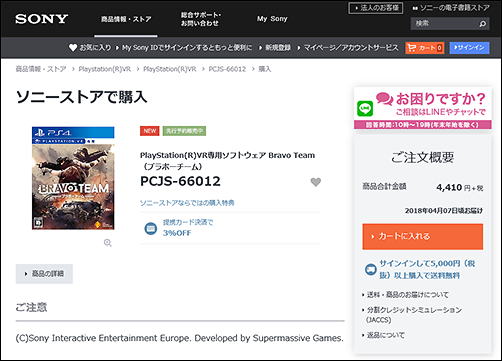
Task: Click the search magnifier icon
Action: coord(483,24)
